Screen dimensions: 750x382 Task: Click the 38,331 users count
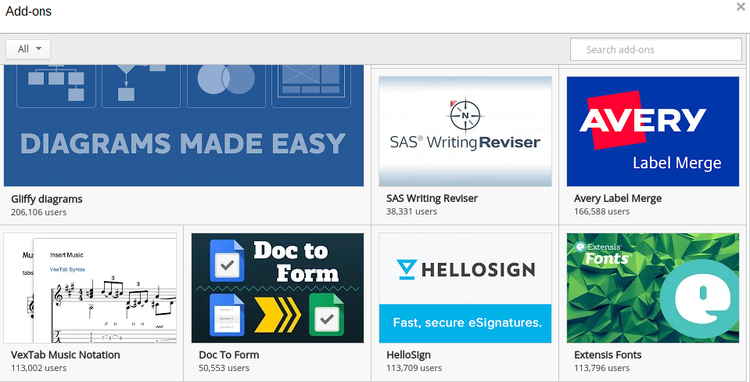pos(412,211)
